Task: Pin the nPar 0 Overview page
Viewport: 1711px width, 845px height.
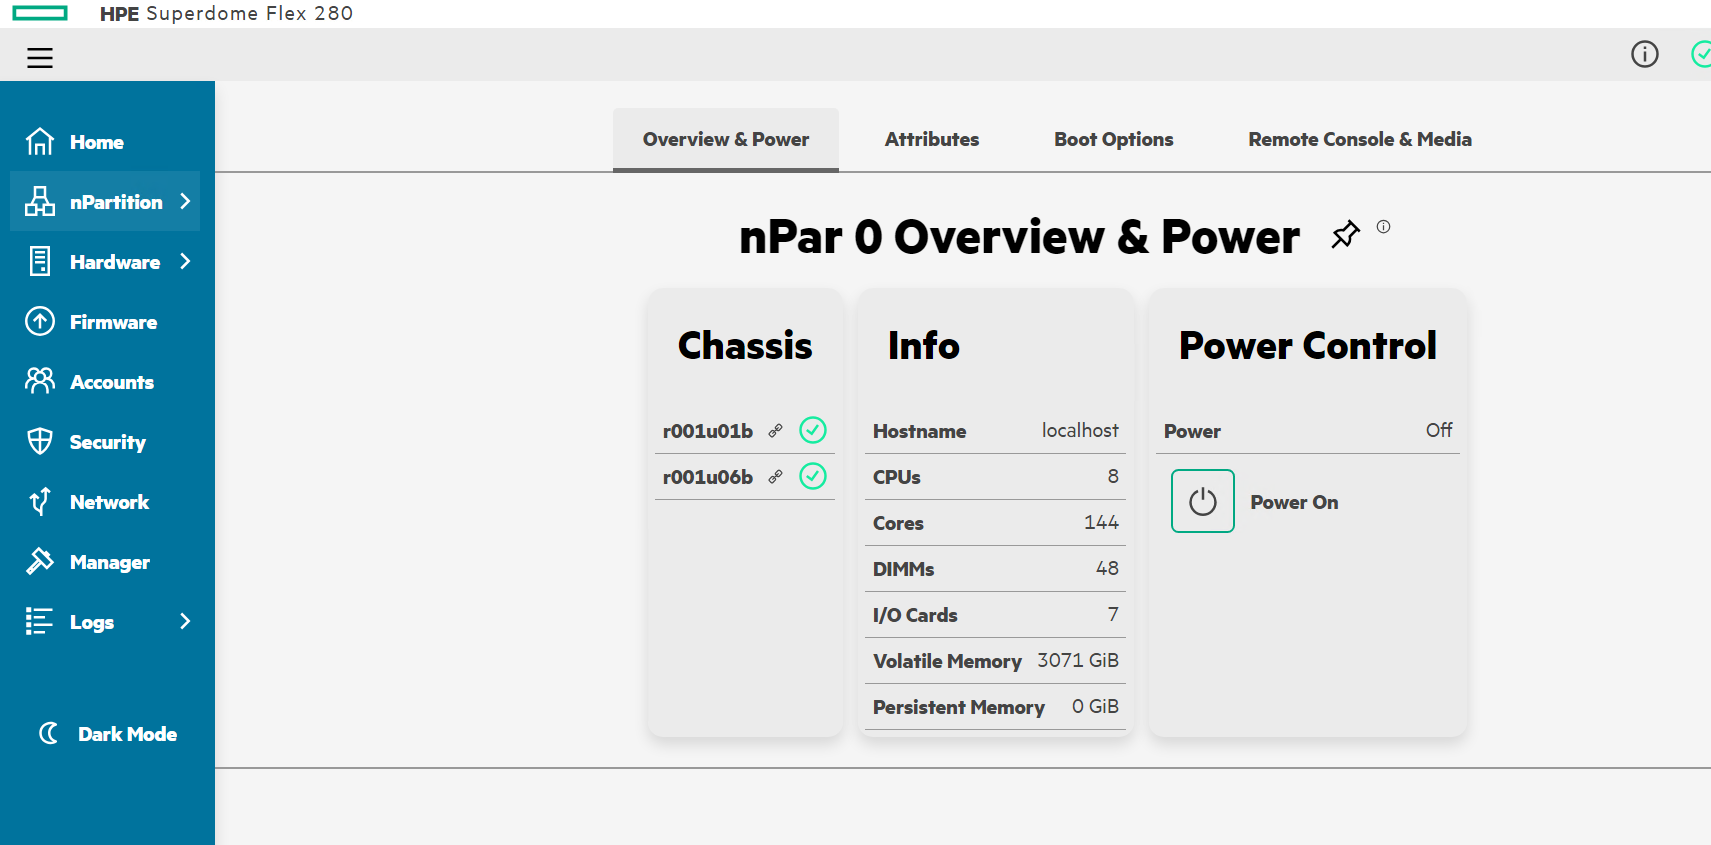Action: (x=1345, y=235)
